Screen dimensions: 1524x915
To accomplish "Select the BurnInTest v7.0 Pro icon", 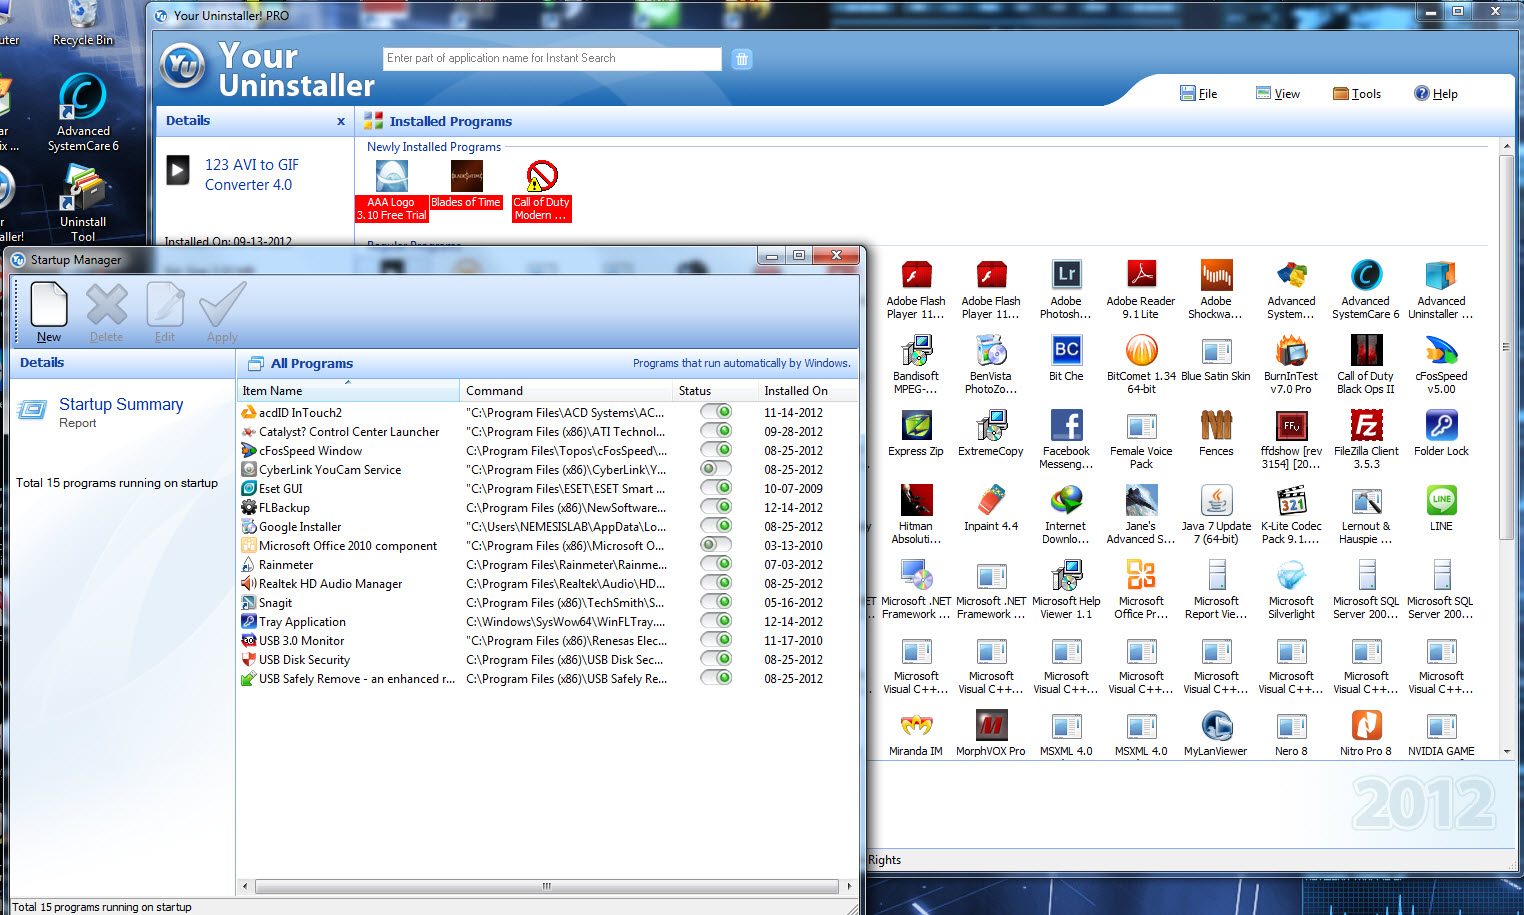I will 1291,349.
